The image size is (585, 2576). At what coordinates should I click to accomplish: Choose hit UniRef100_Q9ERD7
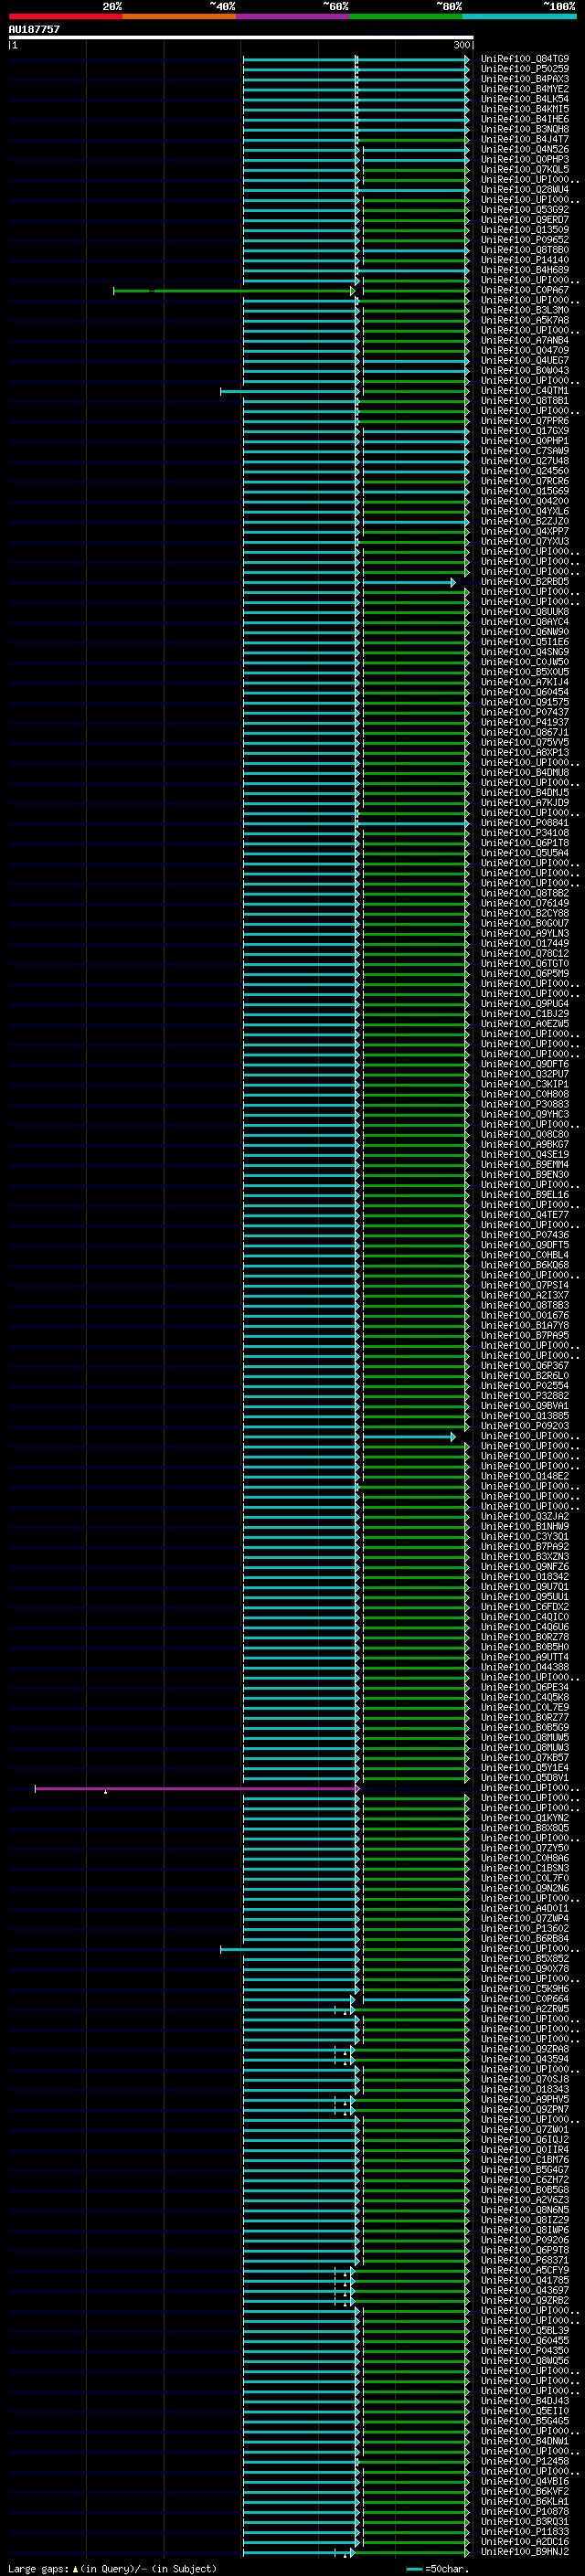(x=525, y=220)
